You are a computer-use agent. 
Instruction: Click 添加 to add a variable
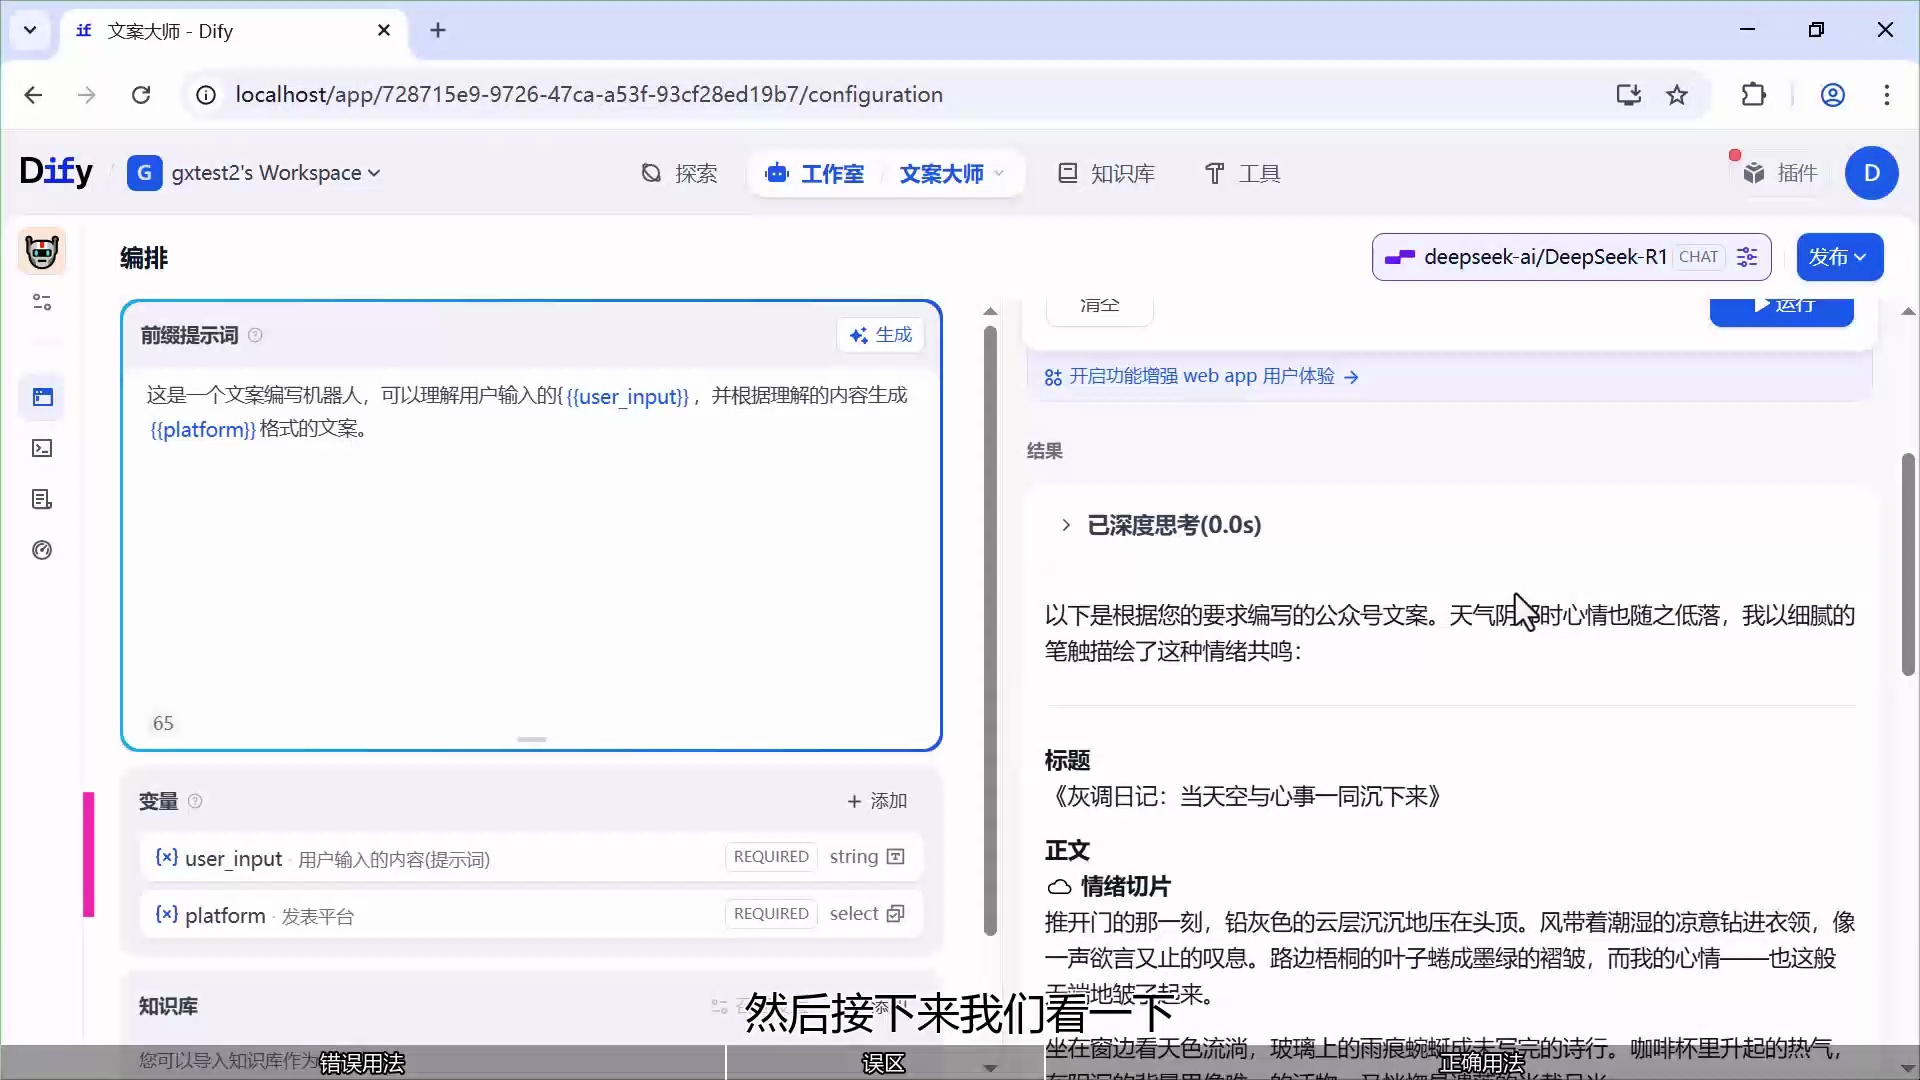click(877, 801)
